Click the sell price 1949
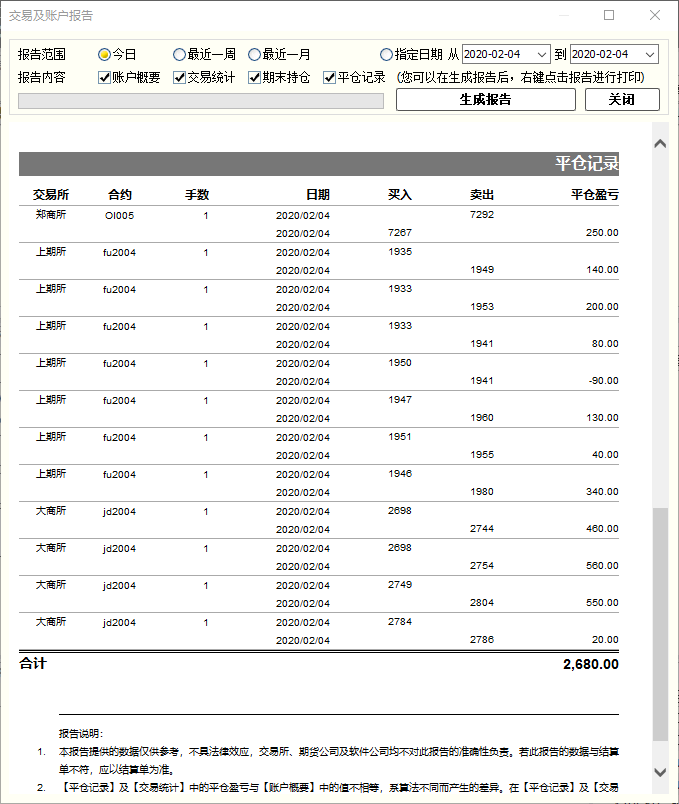Screen dimensions: 679x804 pyautogui.click(x=482, y=270)
